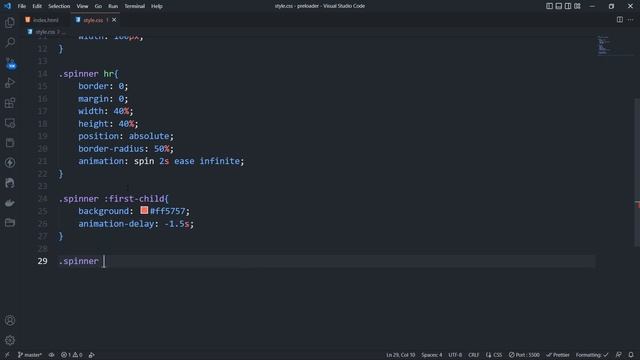Toggle primary side bar layout icon
The image size is (640, 360).
549,6
